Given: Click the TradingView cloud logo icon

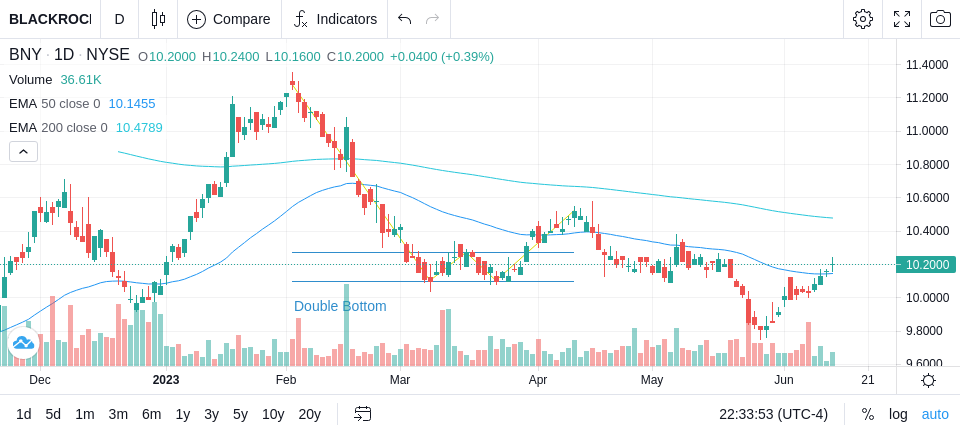Looking at the screenshot, I should tap(23, 343).
